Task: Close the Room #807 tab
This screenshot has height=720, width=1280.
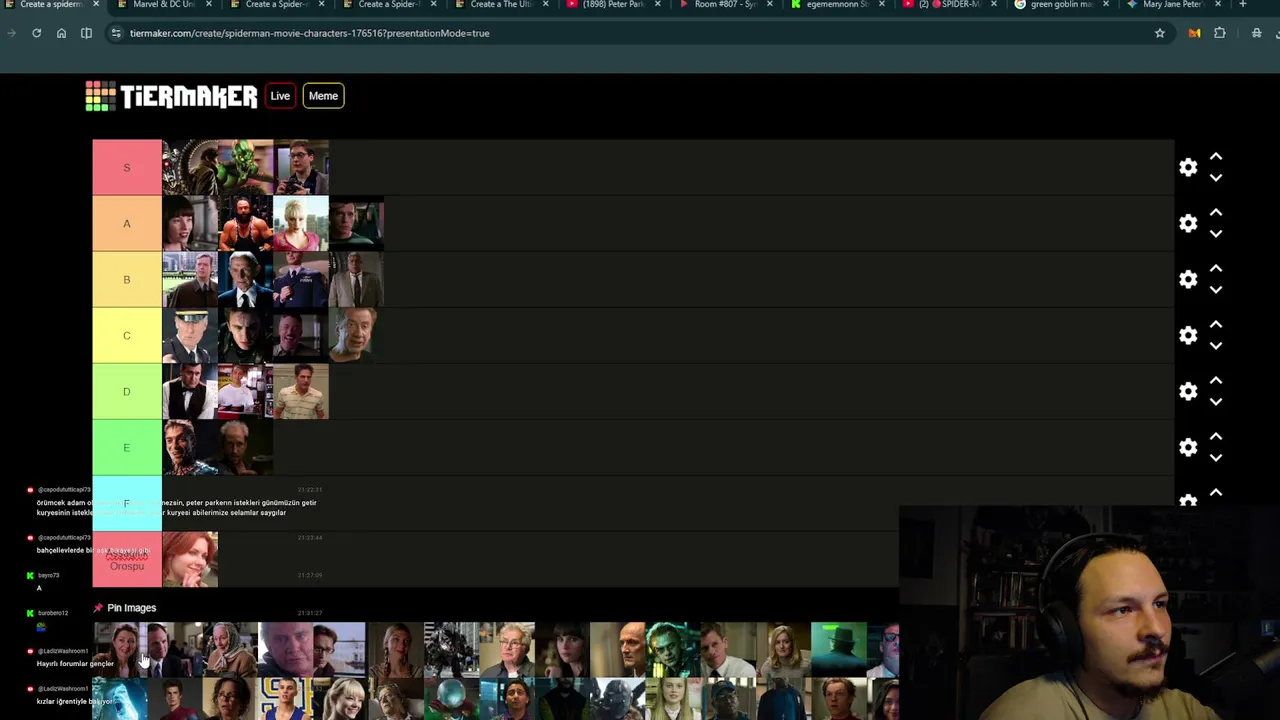Action: click(x=769, y=5)
